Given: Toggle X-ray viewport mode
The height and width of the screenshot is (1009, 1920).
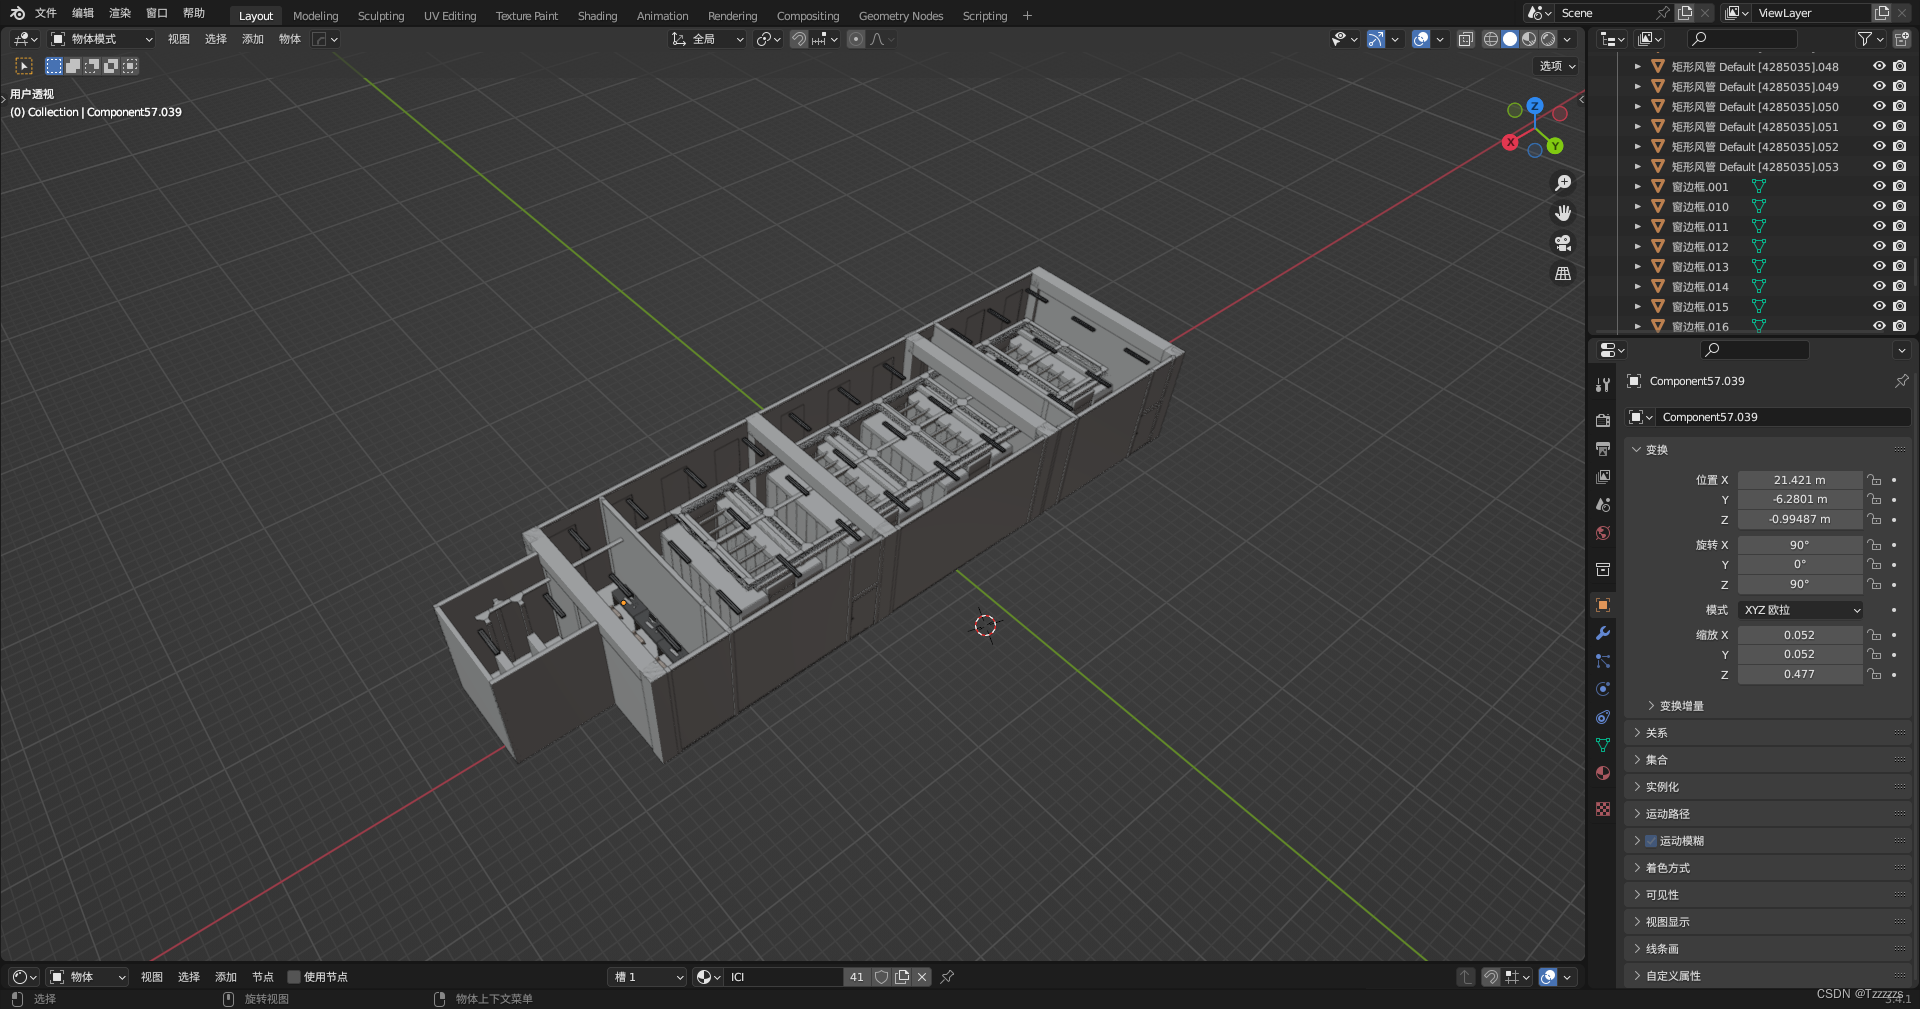Looking at the screenshot, I should (1466, 39).
